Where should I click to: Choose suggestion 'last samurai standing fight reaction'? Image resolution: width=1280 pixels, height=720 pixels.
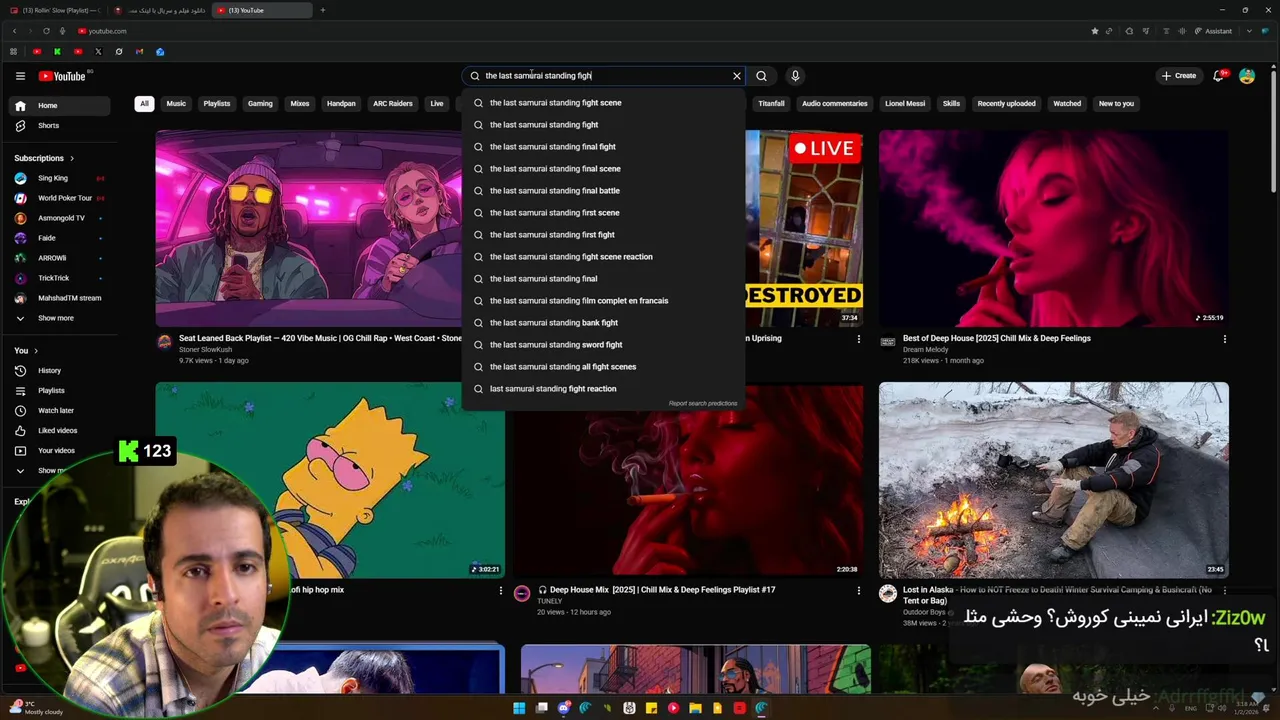tap(603, 389)
